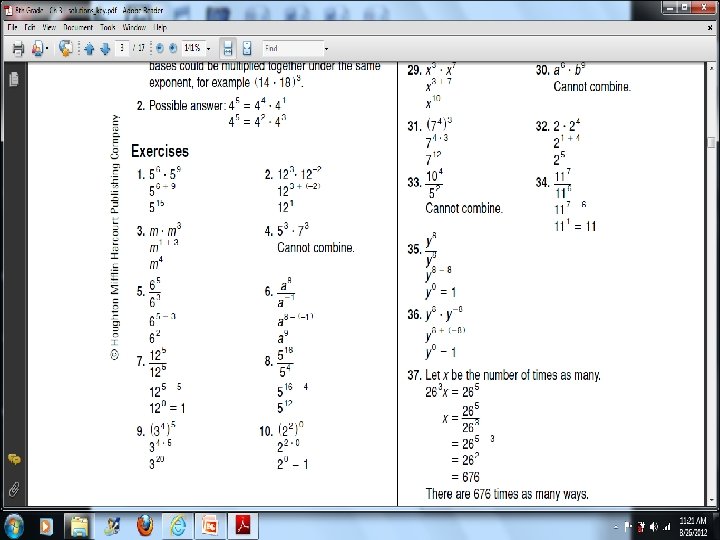The width and height of the screenshot is (720, 540).
Task: Click the zoom out round button
Action: [159, 48]
